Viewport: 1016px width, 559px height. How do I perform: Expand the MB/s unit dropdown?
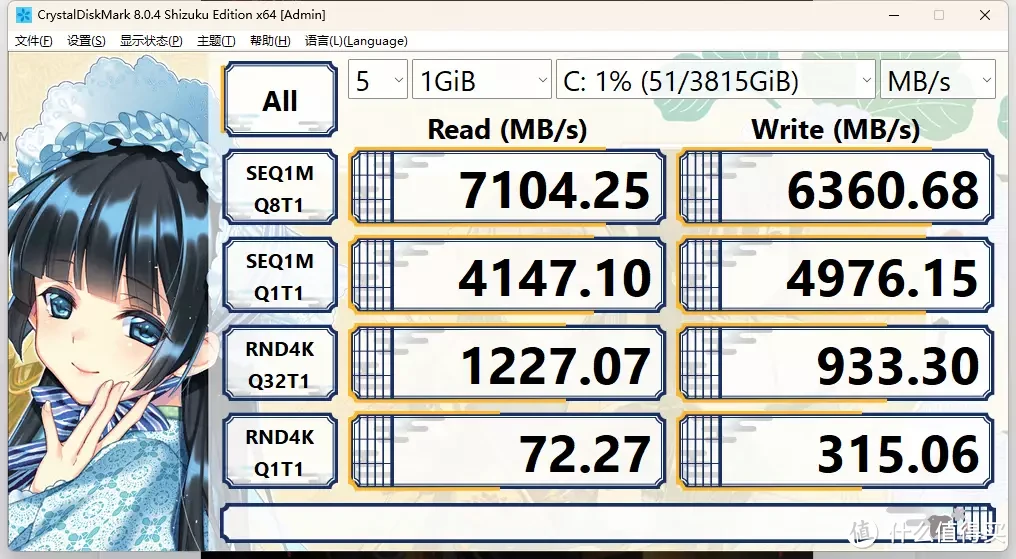[x=938, y=80]
